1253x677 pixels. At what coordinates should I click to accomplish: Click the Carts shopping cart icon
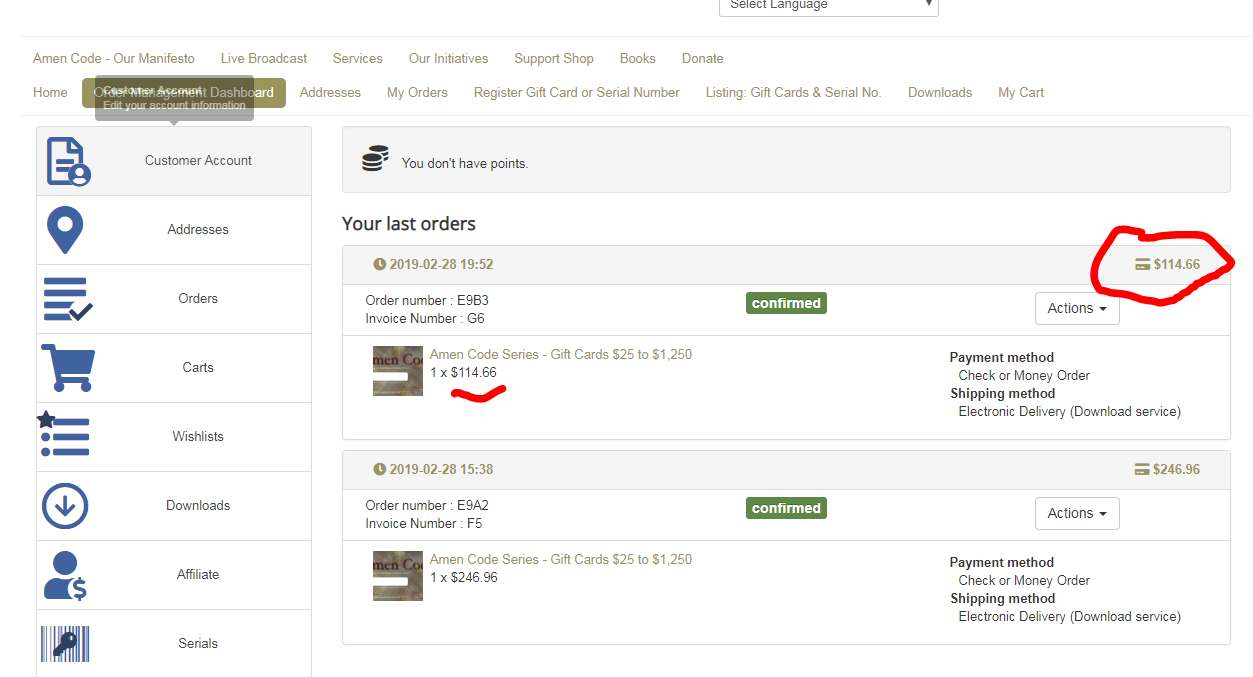[x=67, y=367]
